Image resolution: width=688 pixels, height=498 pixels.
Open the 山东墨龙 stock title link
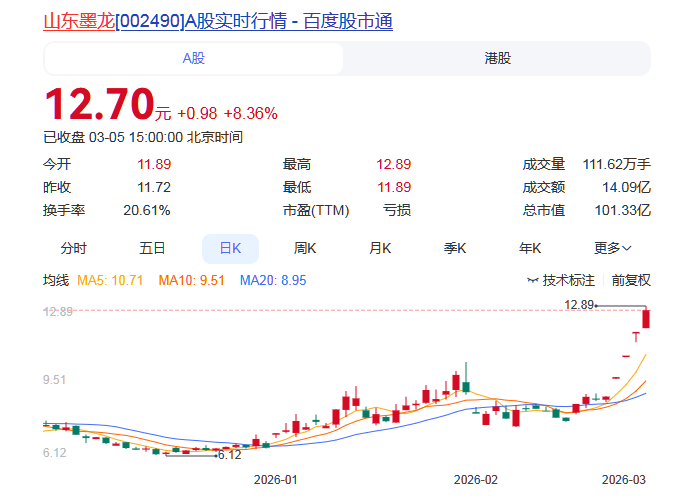point(217,21)
